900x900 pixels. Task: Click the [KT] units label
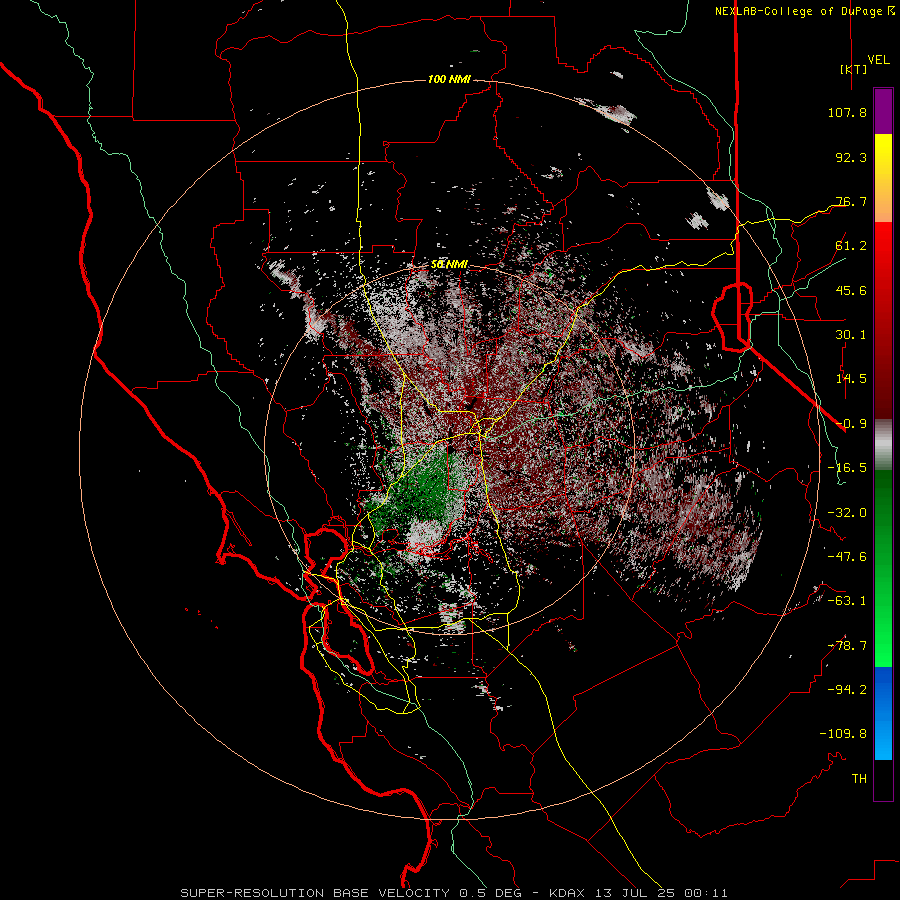pos(853,69)
